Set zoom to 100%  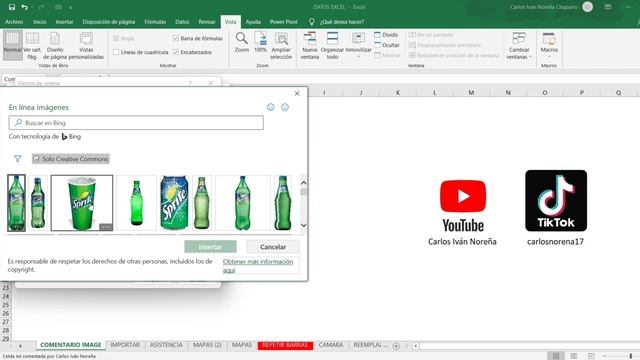click(x=260, y=42)
